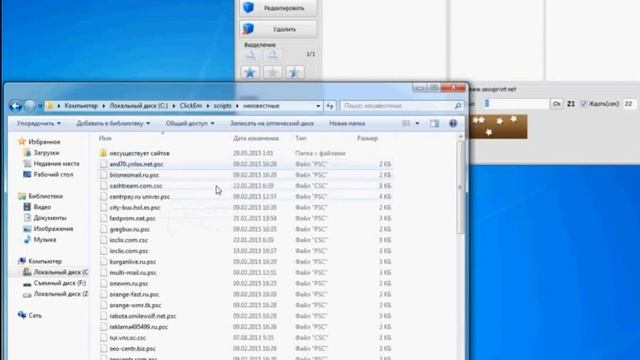Open the view options dropdown arrow
This screenshot has width=640, height=360.
pos(417,123)
